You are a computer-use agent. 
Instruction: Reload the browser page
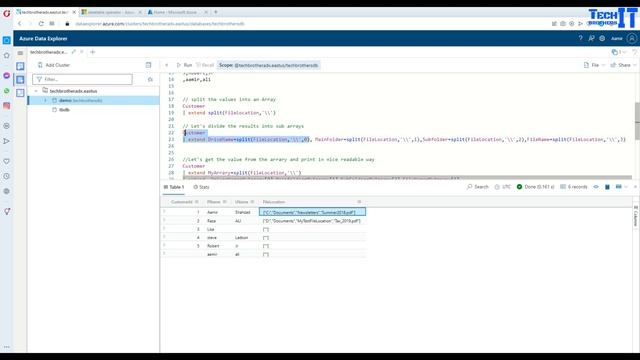[x=41, y=24]
